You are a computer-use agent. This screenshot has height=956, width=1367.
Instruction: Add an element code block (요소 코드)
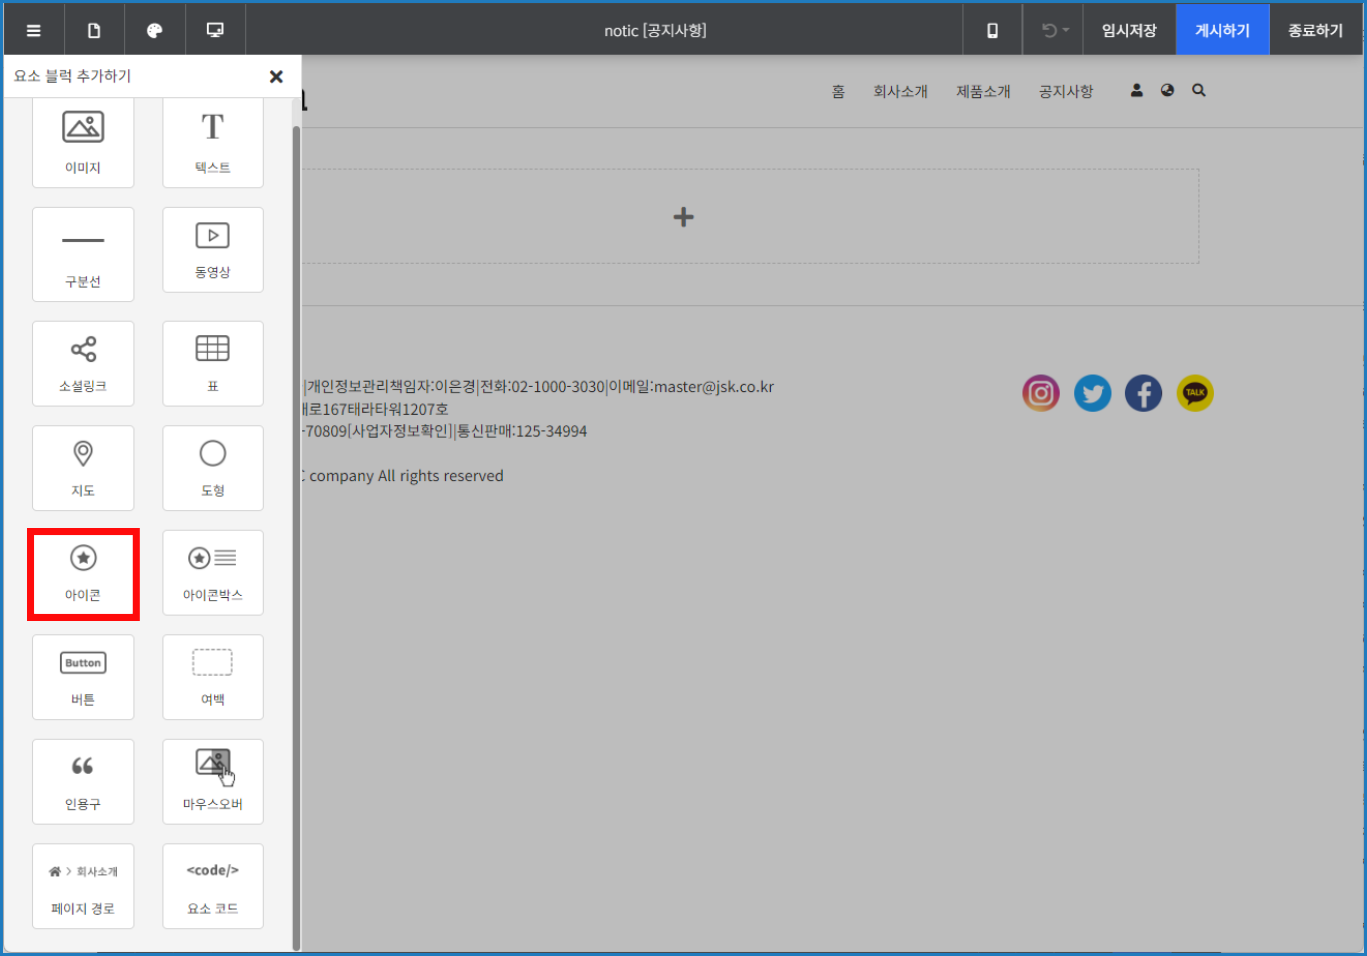pyautogui.click(x=213, y=886)
